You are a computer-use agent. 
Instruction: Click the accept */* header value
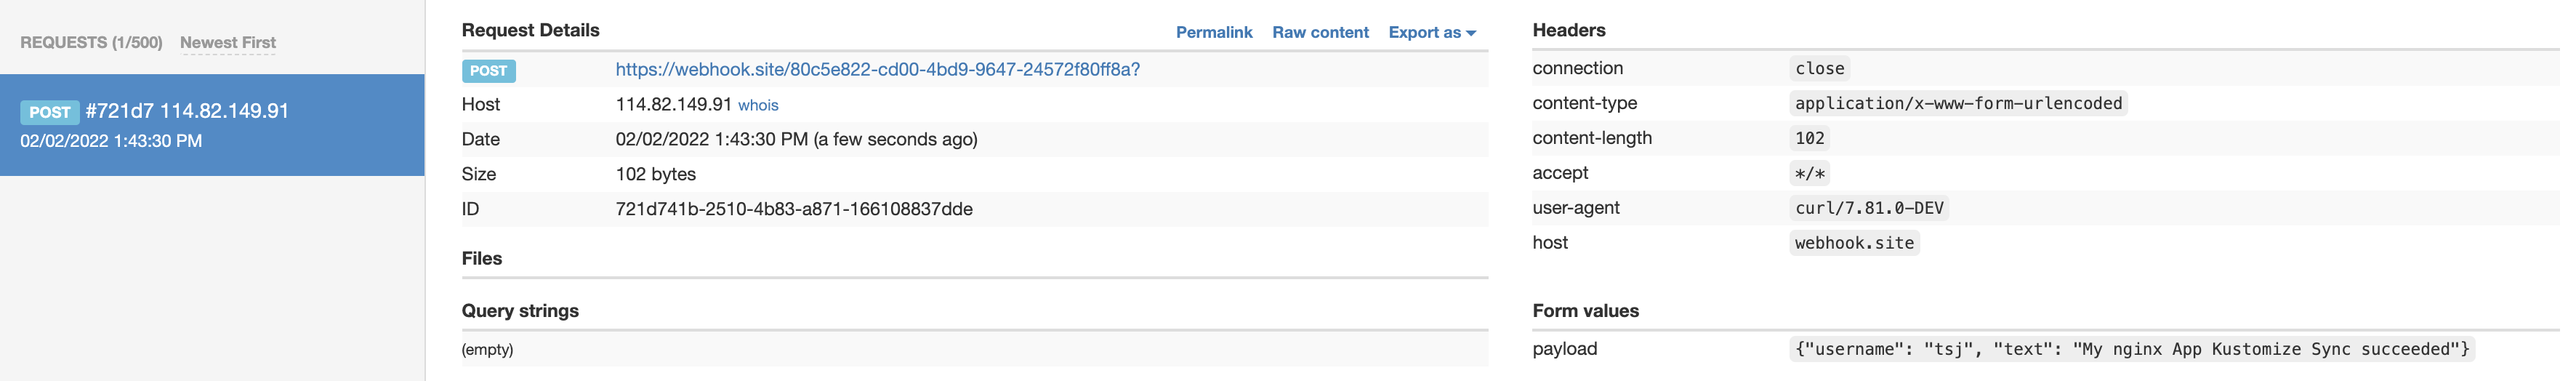(x=1810, y=173)
